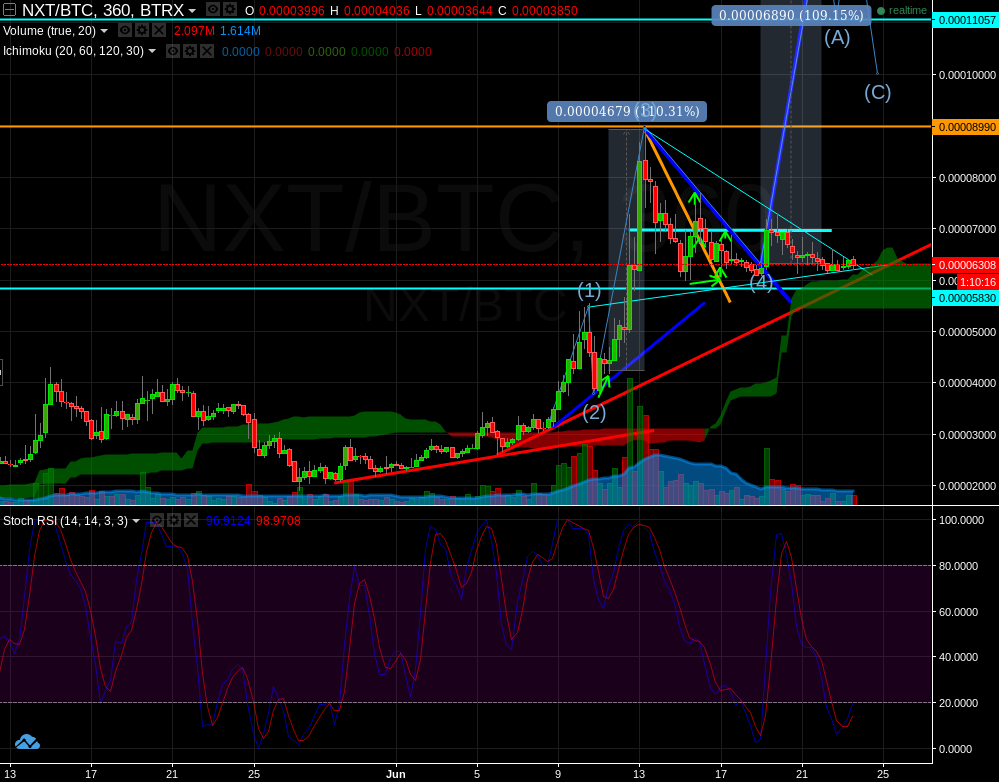Click the Jun label on the time axis
999x782 pixels.
point(396,774)
